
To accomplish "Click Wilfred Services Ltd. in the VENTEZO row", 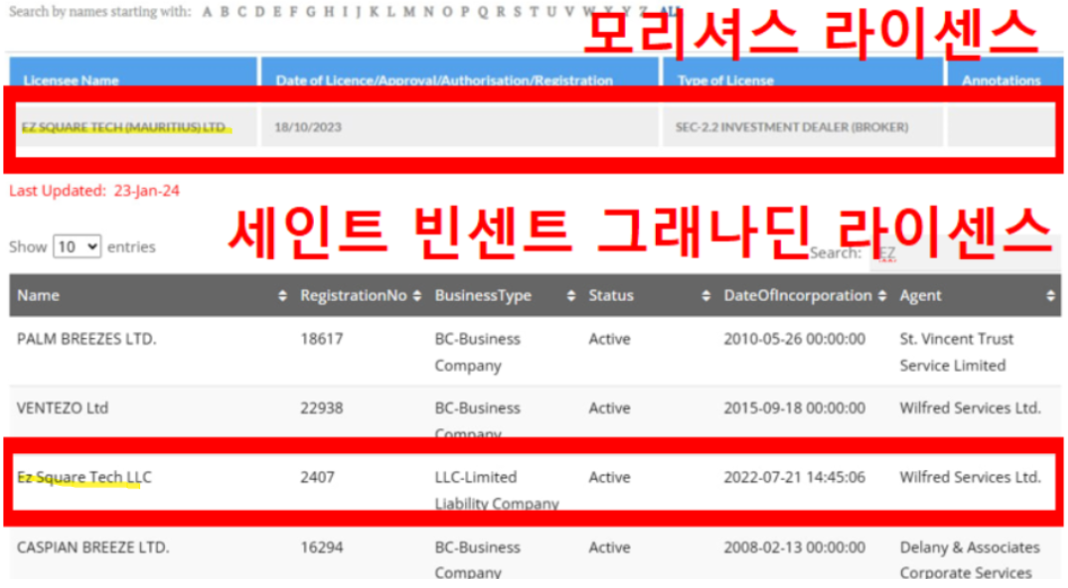I will click(x=970, y=408).
